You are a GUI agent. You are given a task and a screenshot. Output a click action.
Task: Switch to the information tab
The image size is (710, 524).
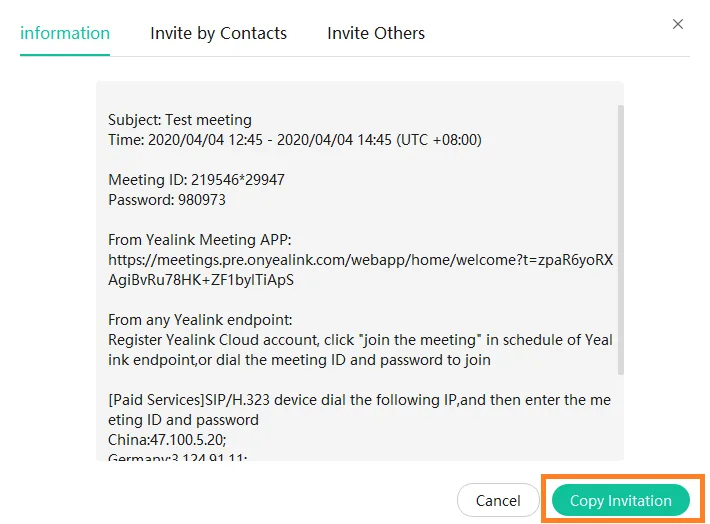65,33
